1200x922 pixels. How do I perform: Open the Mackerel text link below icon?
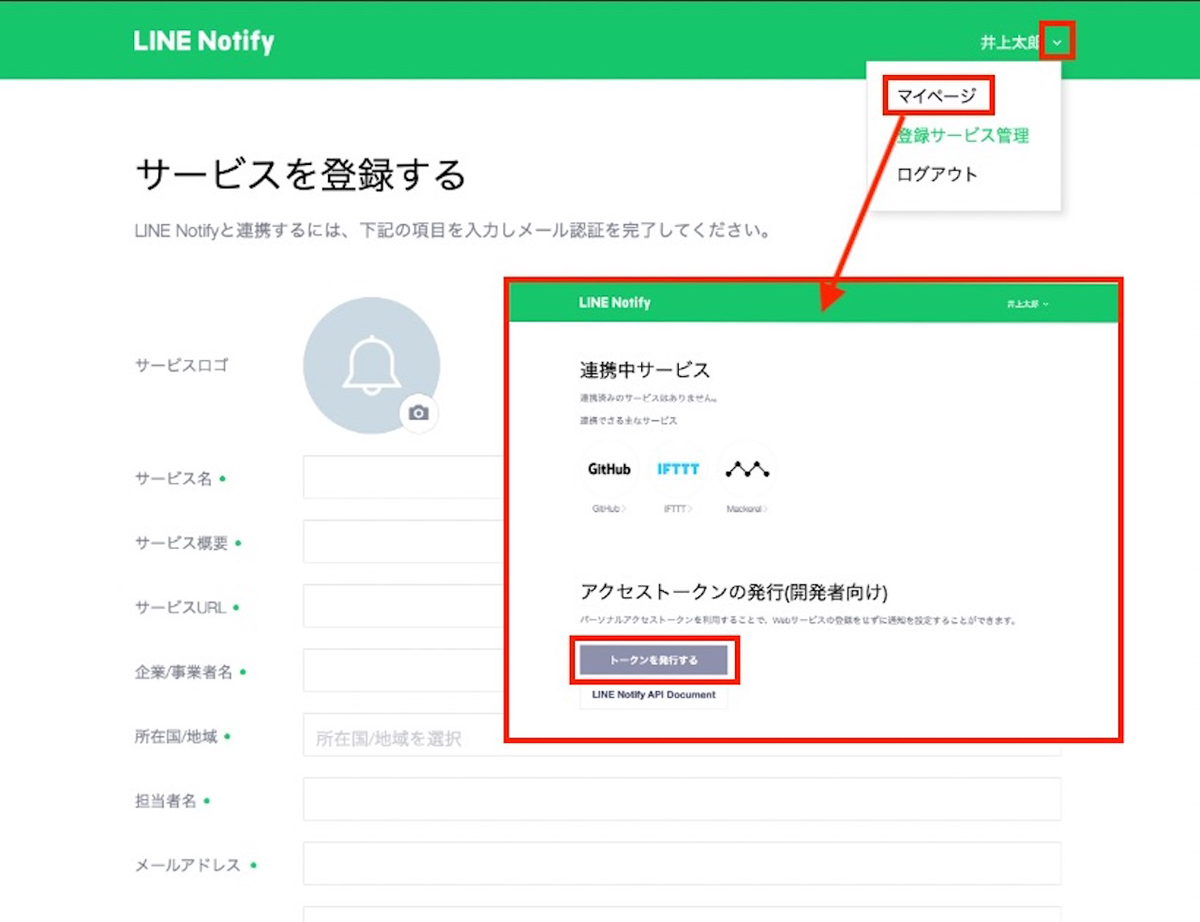point(748,509)
